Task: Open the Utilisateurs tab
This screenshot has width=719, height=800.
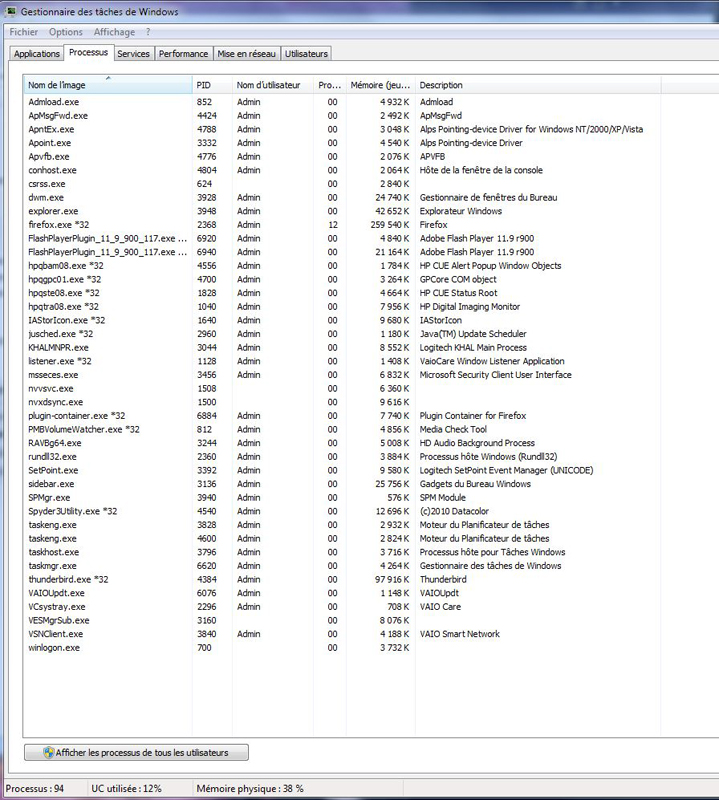Action: click(x=306, y=54)
